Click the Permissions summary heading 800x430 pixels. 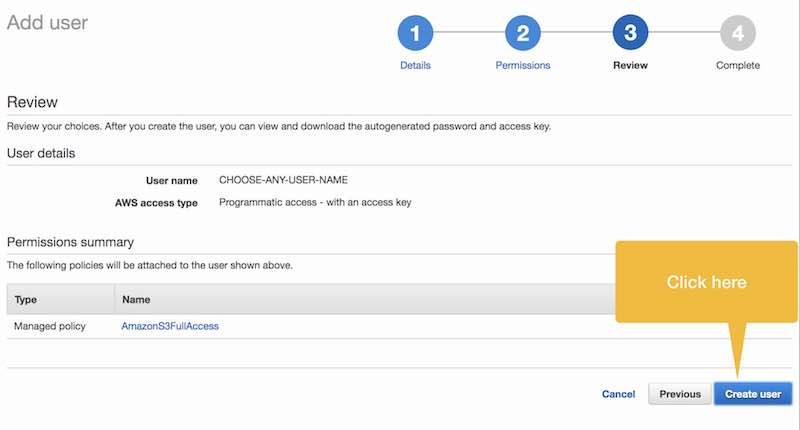tap(70, 242)
